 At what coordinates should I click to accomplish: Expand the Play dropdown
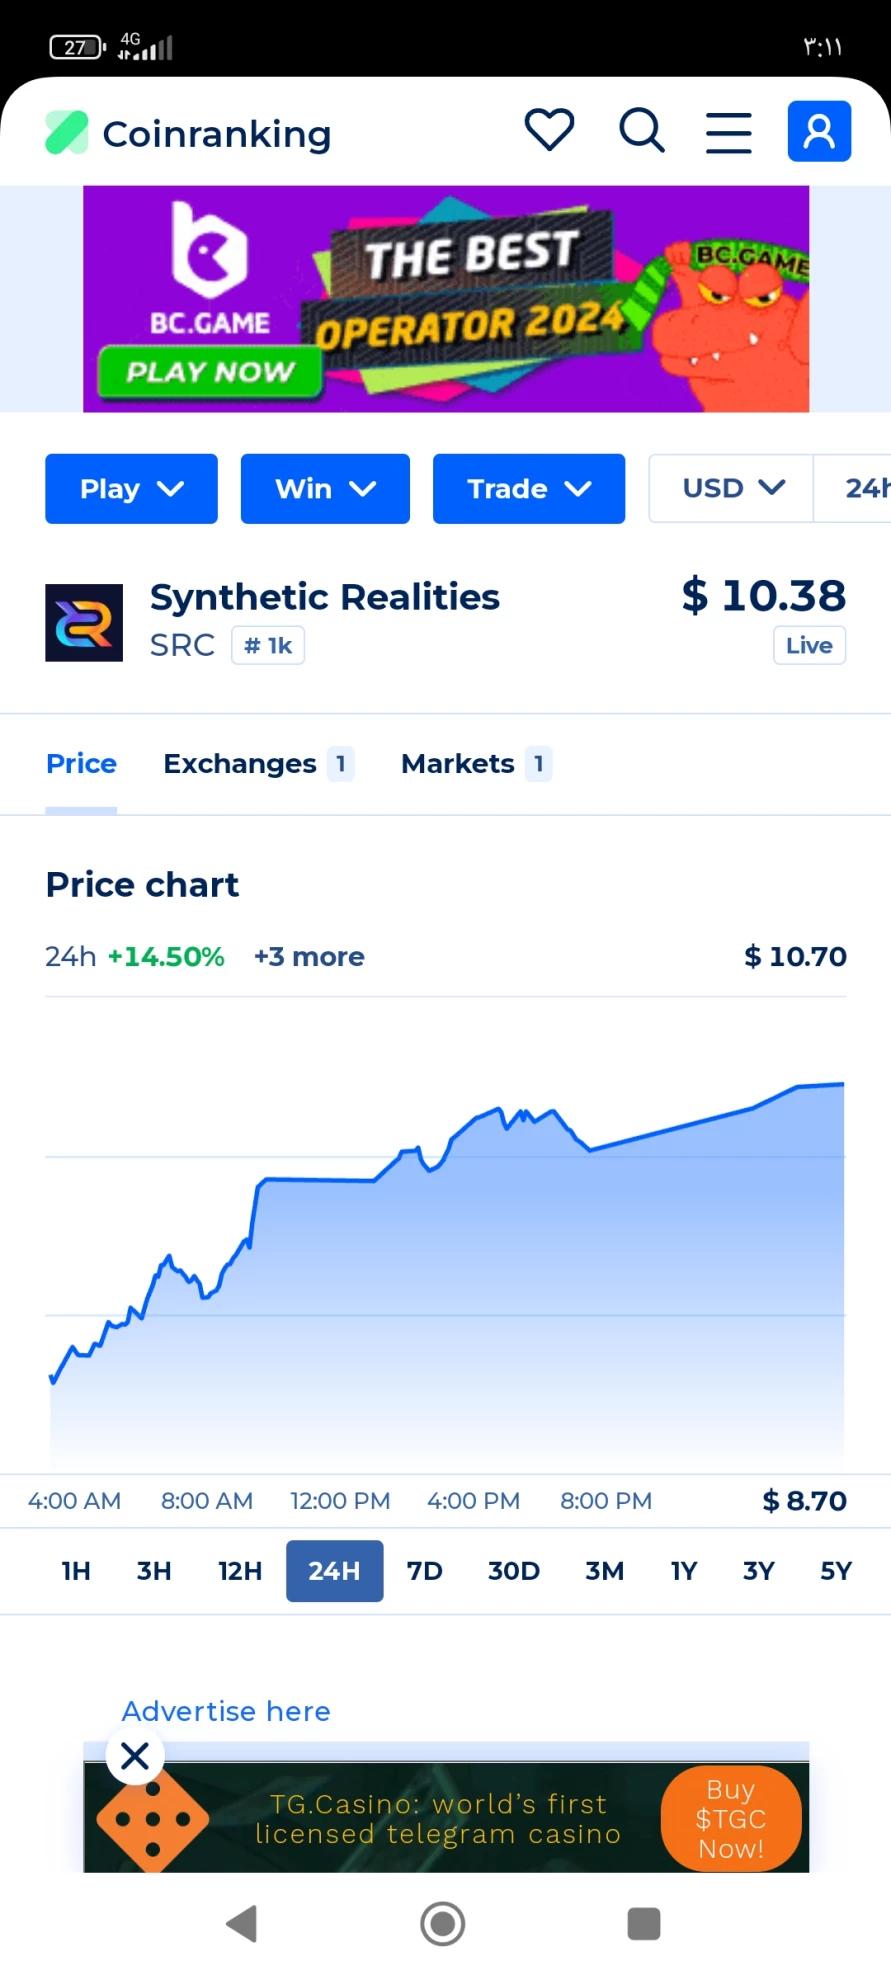point(131,488)
